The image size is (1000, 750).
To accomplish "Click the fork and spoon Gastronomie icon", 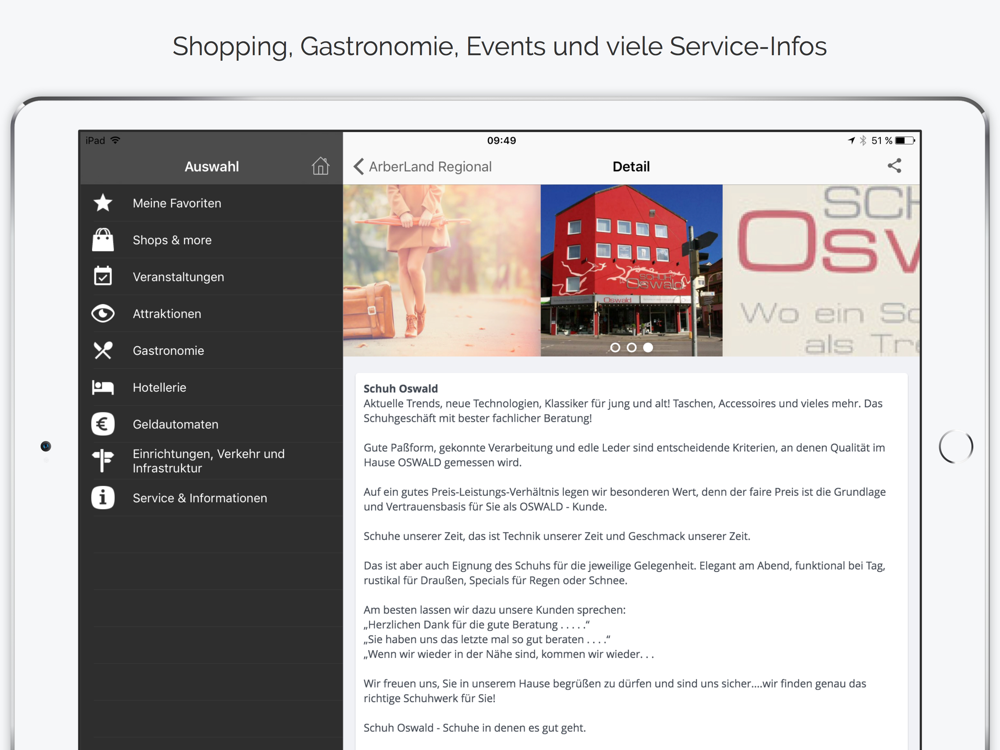I will (x=103, y=350).
